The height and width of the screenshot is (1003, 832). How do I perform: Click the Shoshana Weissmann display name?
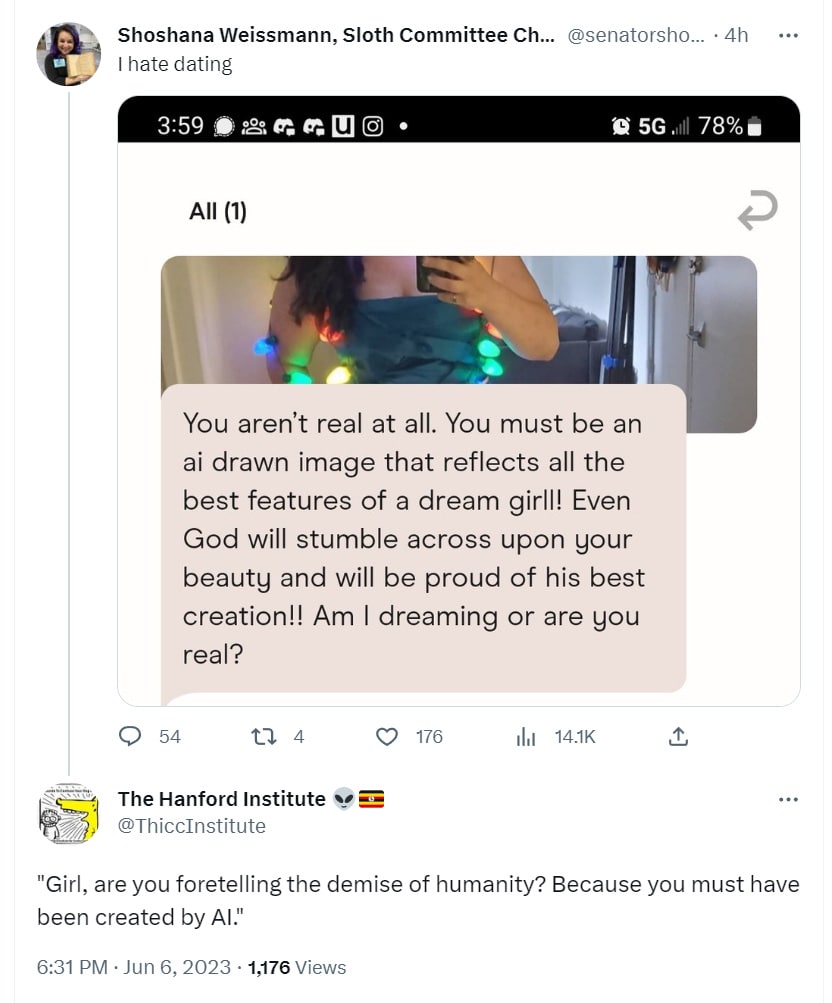pyautogui.click(x=336, y=35)
